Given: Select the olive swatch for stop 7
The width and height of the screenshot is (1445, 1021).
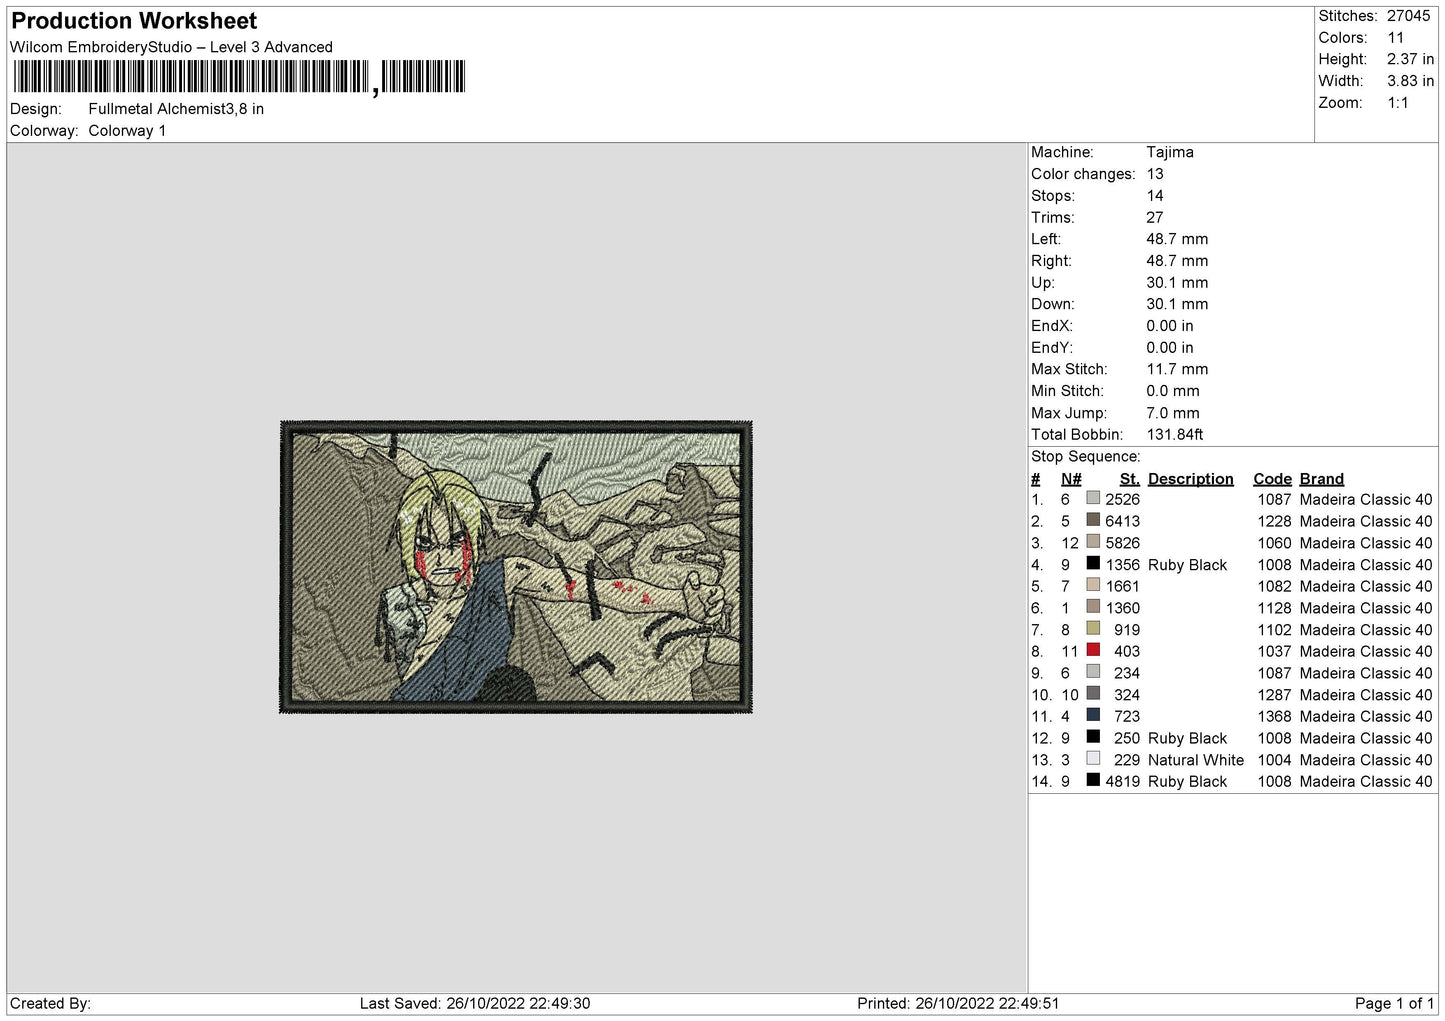Looking at the screenshot, I should pos(1093,628).
